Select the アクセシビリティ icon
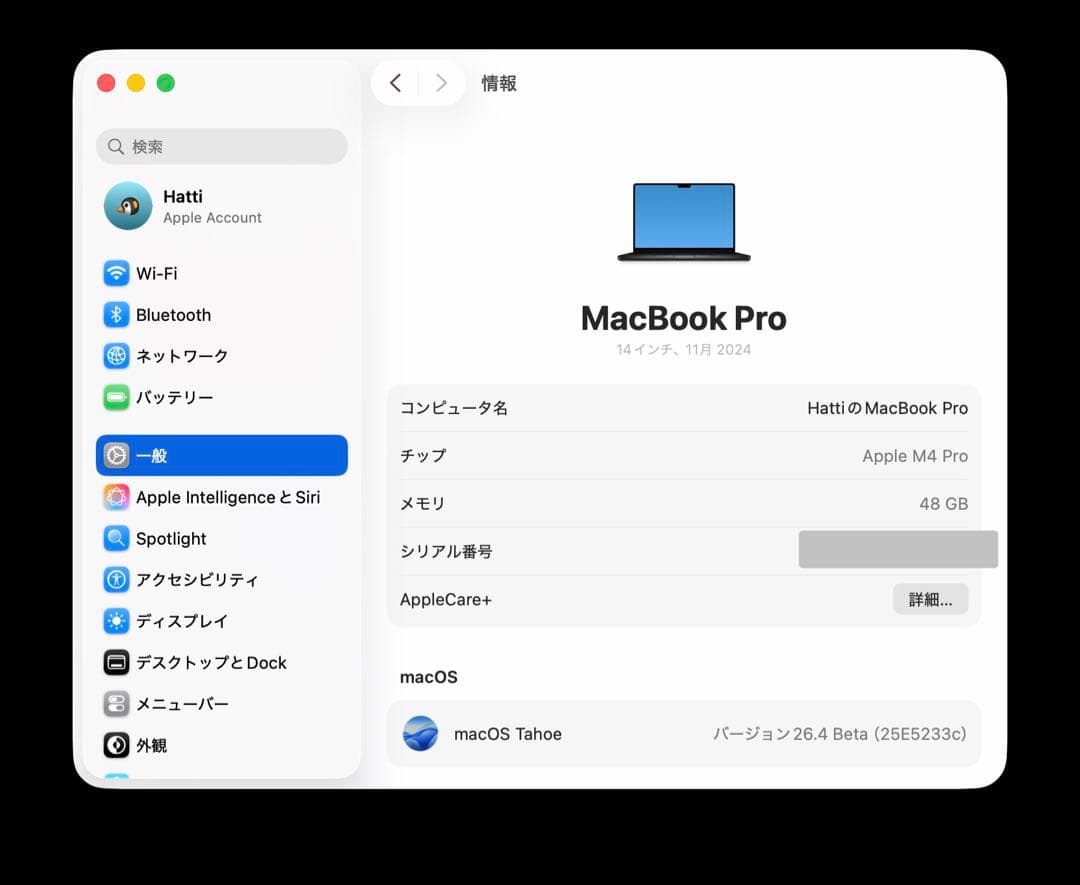Viewport: 1080px width, 885px height. [116, 580]
